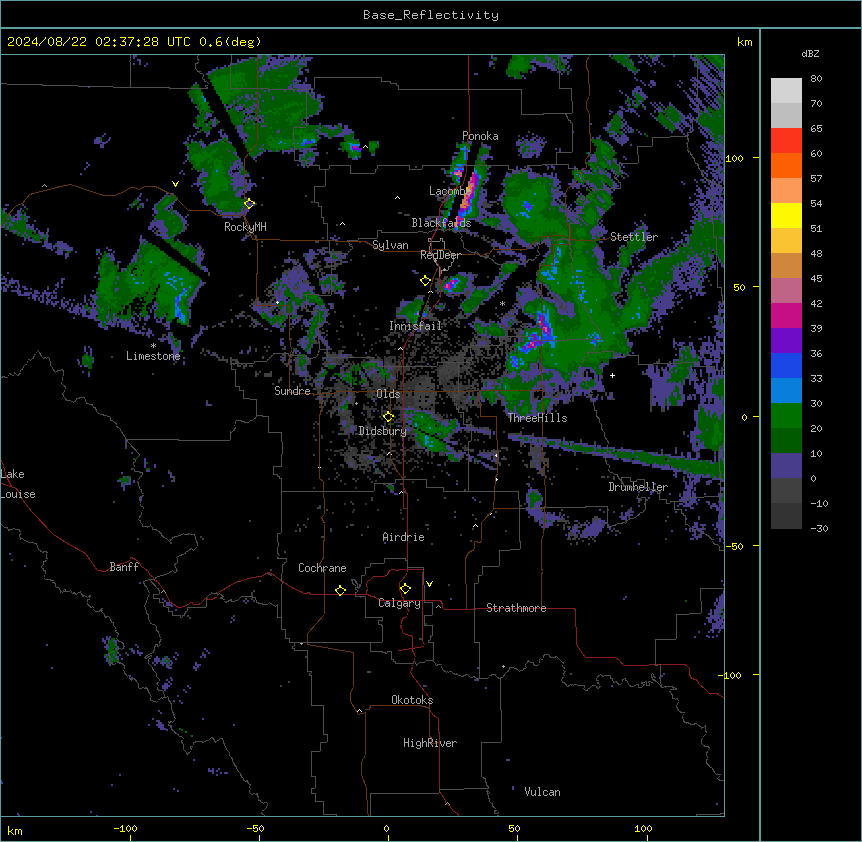Select the Drumheller city label
Viewport: 862px width, 842px height.
point(638,487)
